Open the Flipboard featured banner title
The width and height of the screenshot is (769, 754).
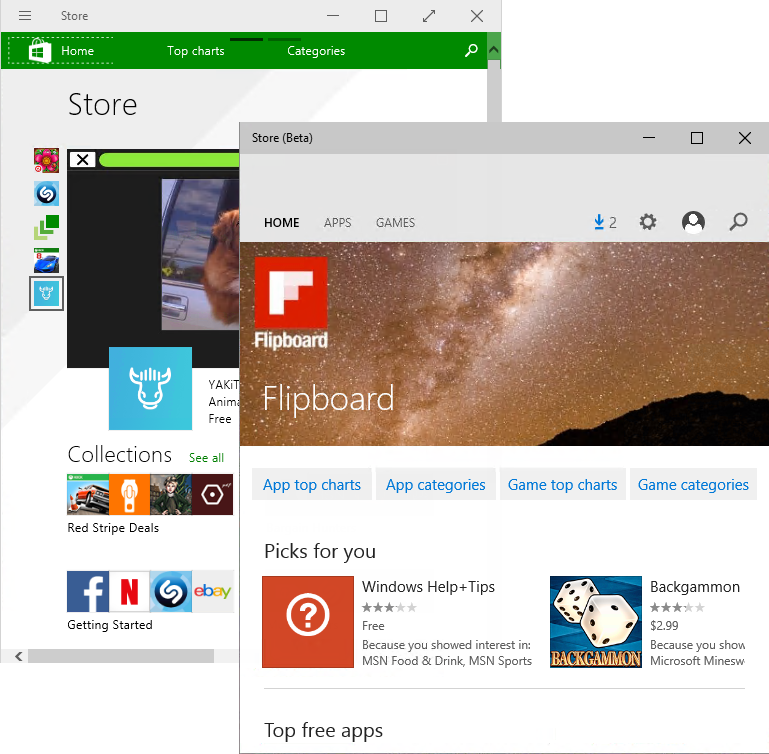point(328,398)
